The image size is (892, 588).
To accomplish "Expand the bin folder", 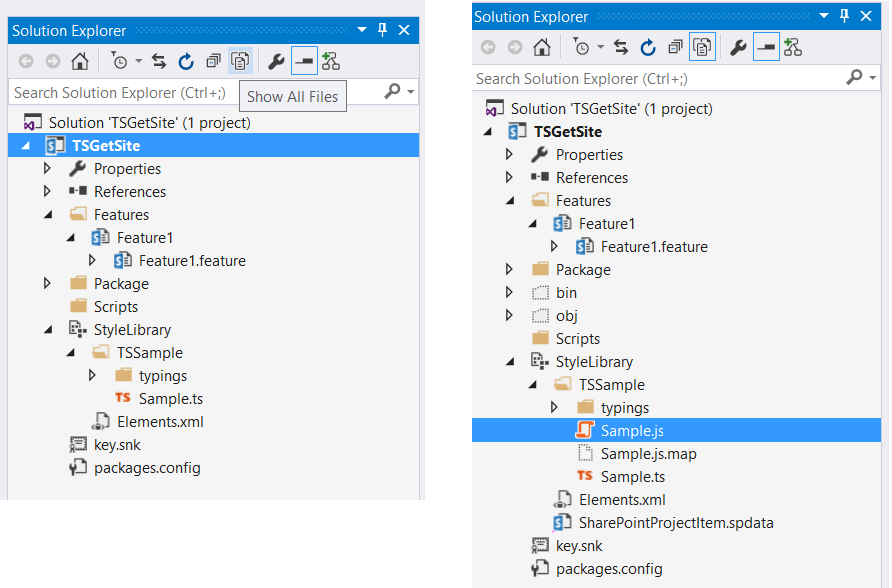I will point(509,293).
